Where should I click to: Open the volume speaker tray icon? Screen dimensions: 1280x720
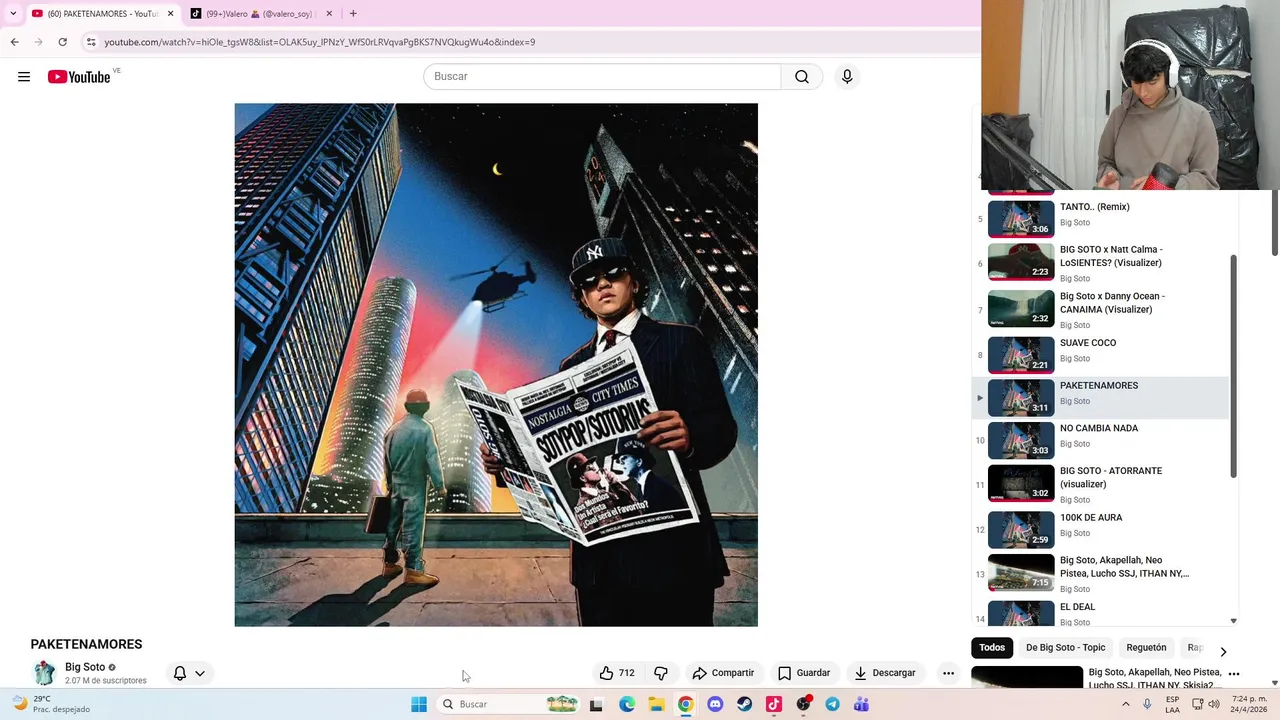click(x=1214, y=704)
